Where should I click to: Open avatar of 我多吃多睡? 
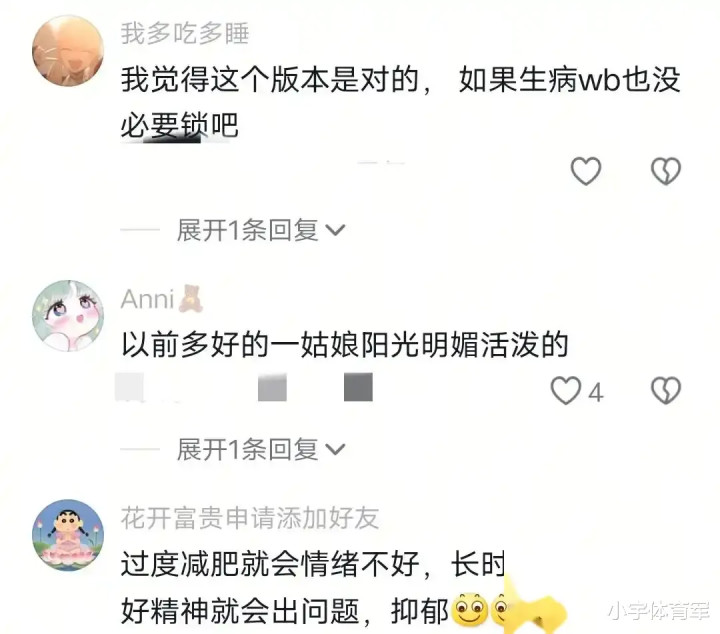click(68, 50)
